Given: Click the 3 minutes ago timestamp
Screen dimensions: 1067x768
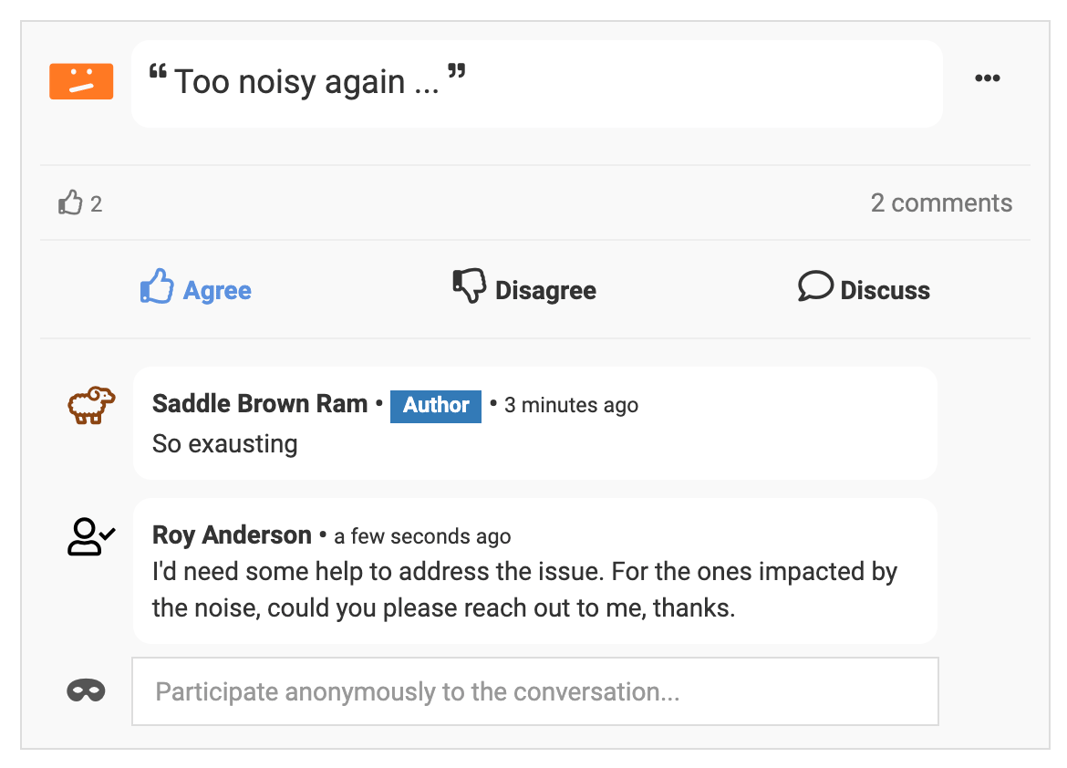Looking at the screenshot, I should click(x=571, y=405).
